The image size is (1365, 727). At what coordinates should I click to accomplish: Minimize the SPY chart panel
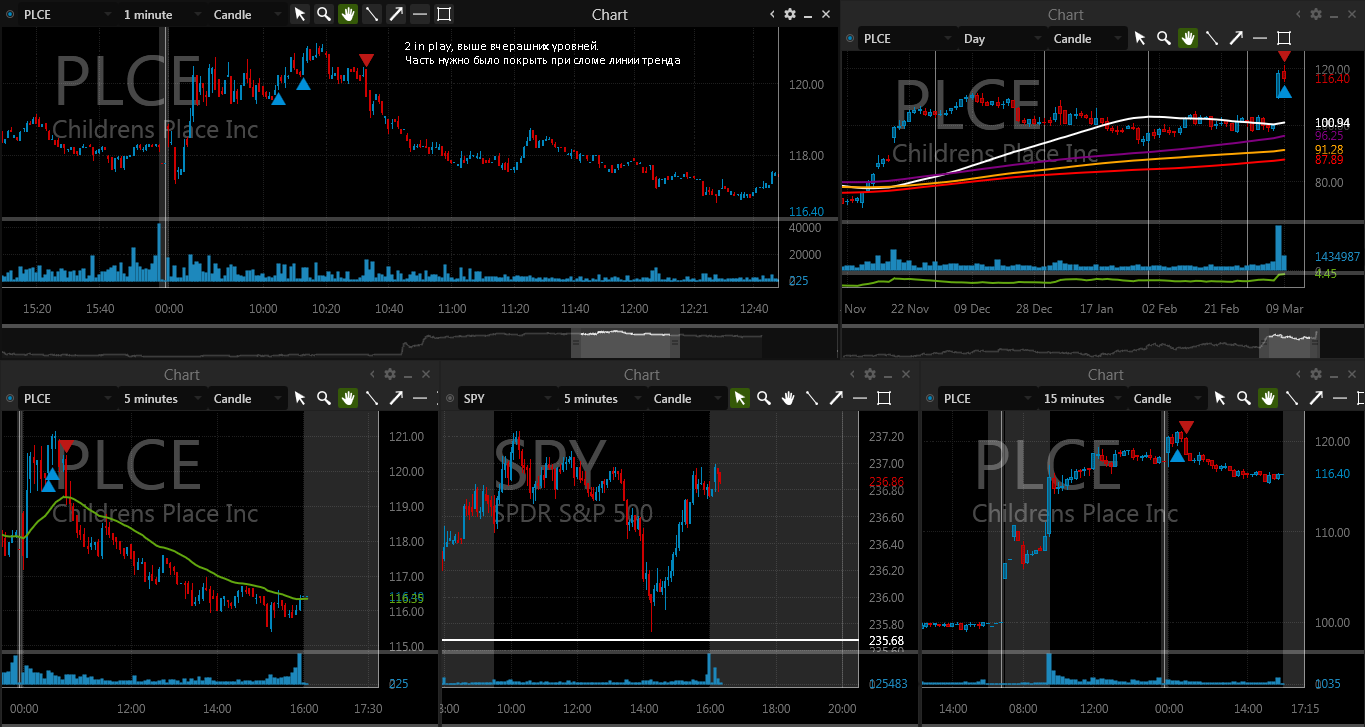click(x=888, y=374)
